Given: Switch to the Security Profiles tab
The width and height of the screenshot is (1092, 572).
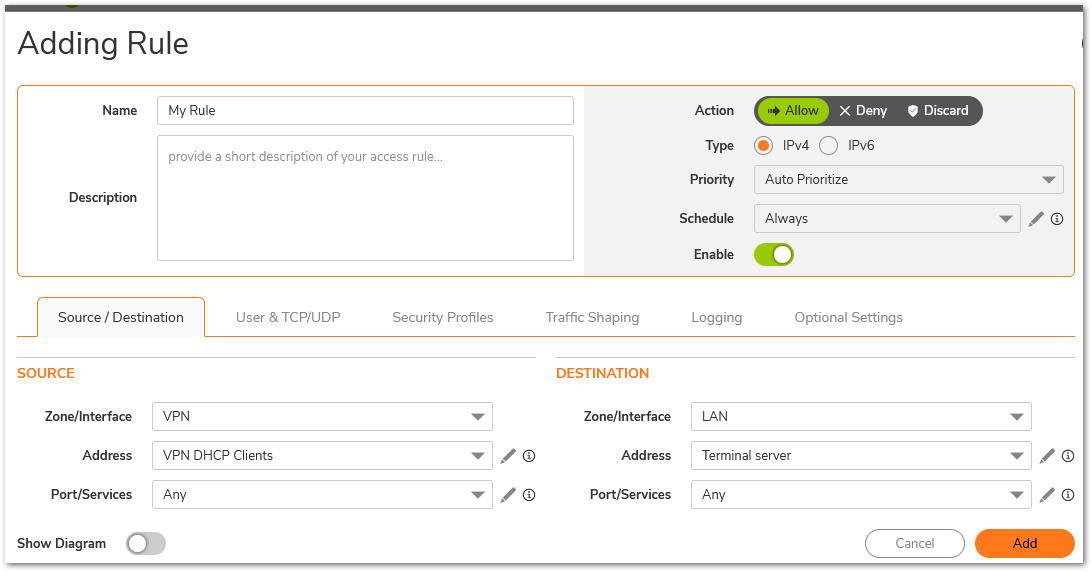Looking at the screenshot, I should point(442,318).
